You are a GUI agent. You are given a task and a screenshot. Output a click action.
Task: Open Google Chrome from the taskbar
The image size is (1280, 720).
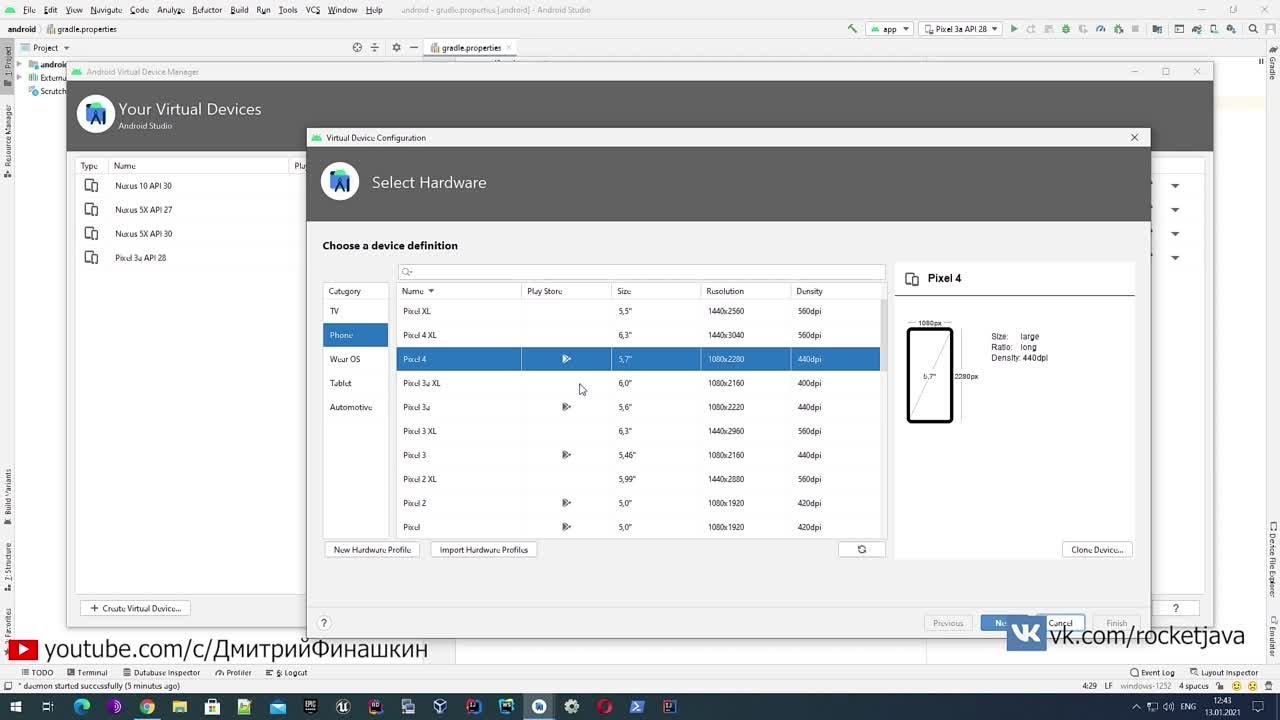[x=147, y=707]
